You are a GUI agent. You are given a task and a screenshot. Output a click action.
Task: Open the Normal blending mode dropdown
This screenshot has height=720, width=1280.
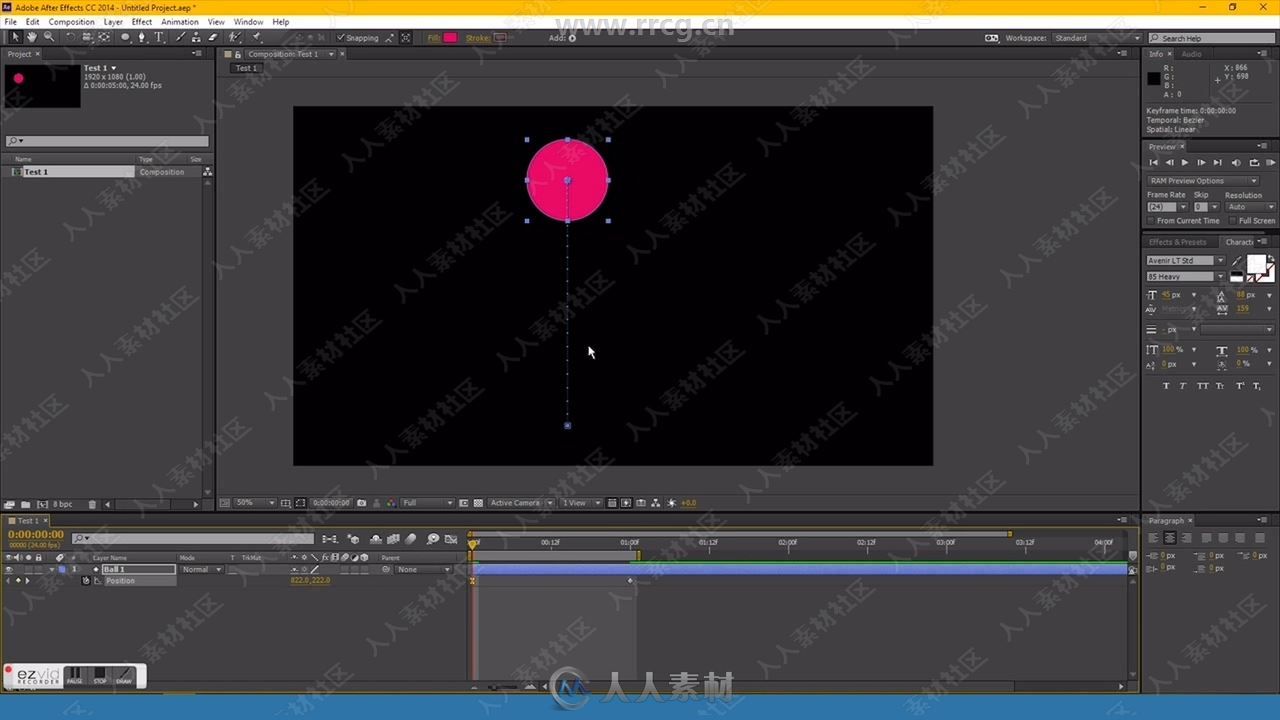202,569
